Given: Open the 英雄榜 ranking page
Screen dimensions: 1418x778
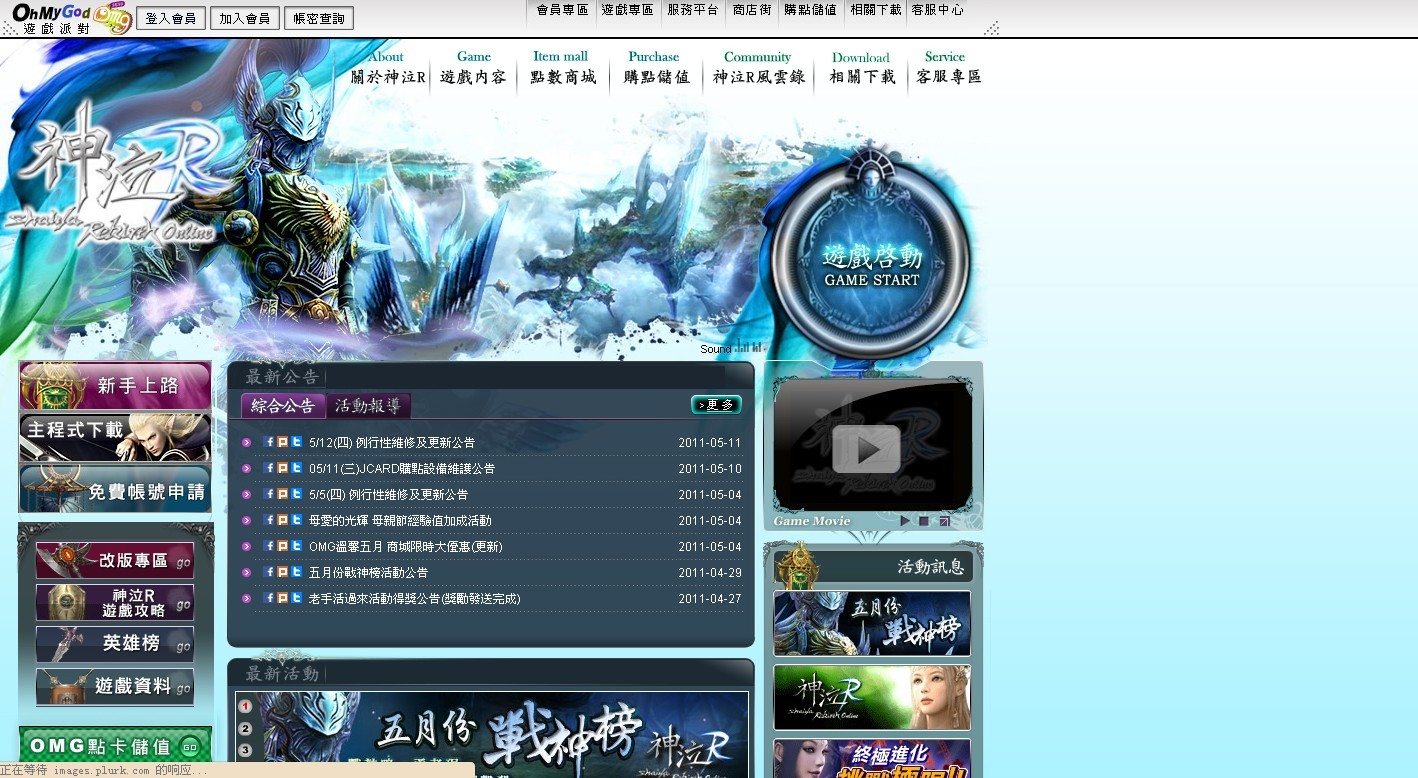Looking at the screenshot, I should (115, 644).
